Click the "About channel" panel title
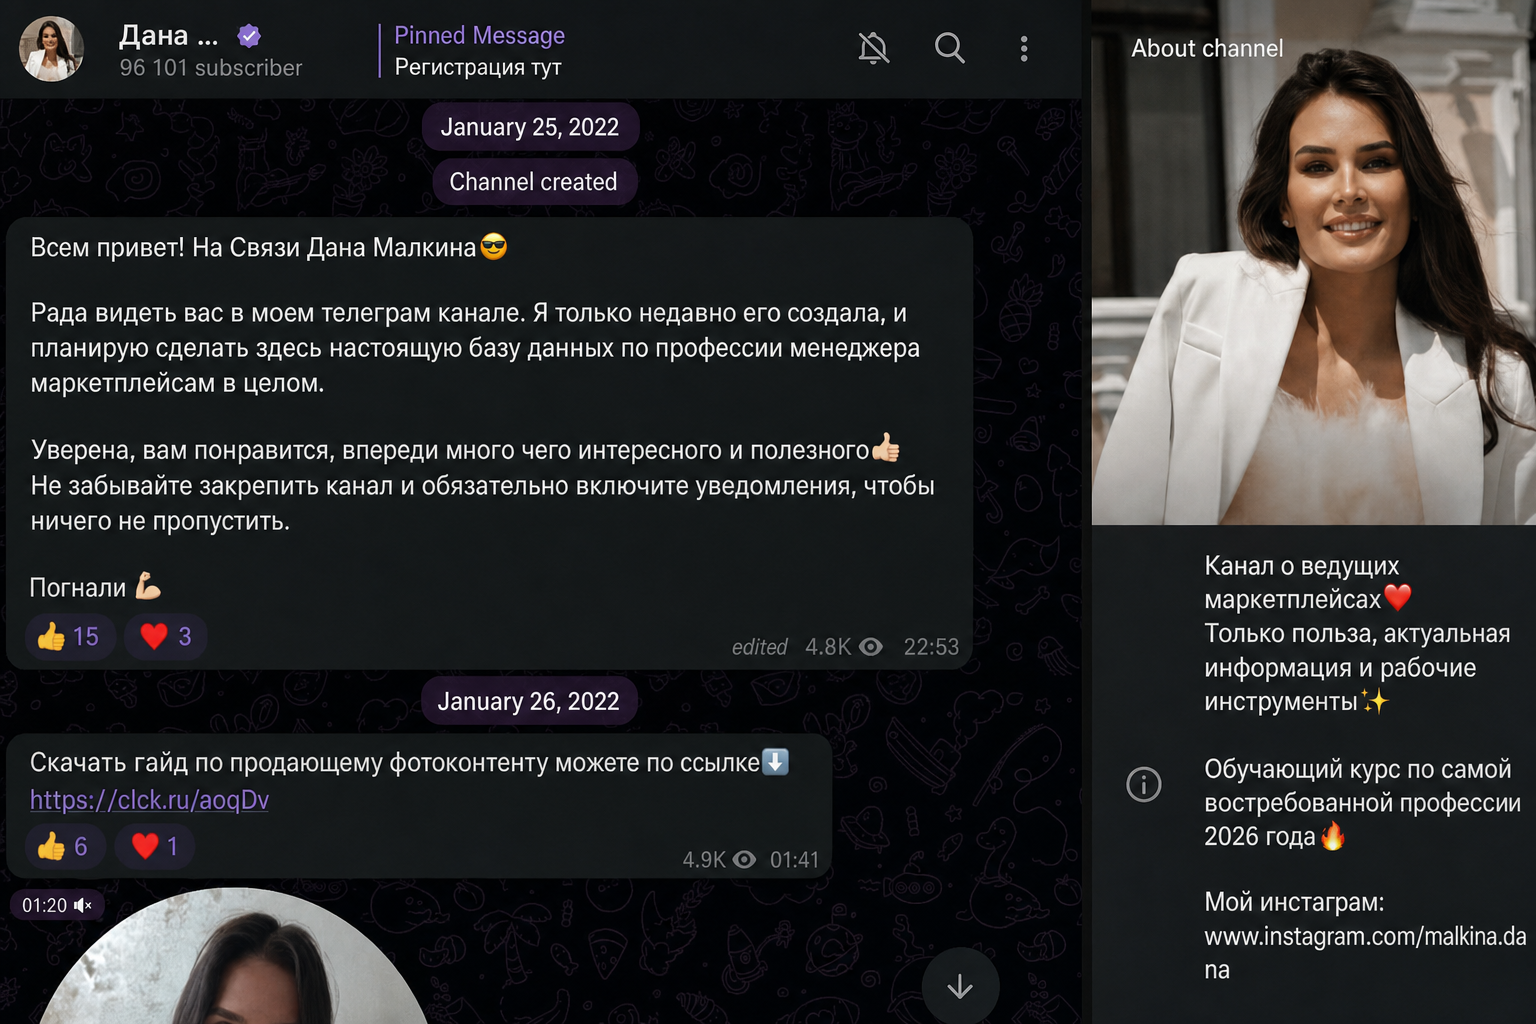 click(x=1207, y=48)
